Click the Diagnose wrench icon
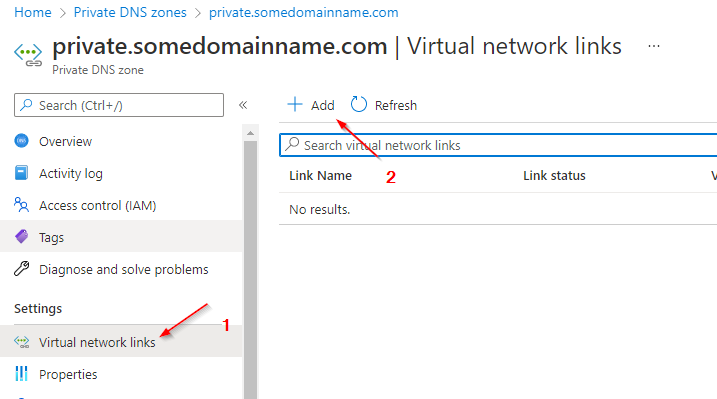 [21, 269]
